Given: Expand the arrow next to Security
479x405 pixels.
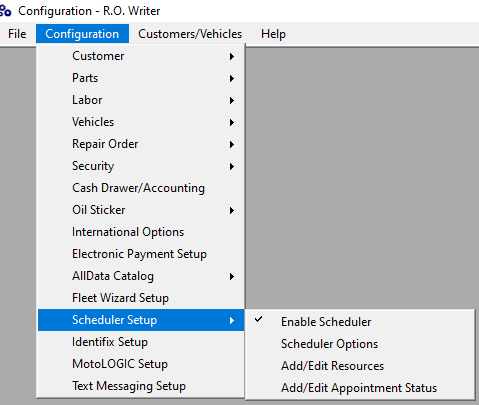Looking at the screenshot, I should (232, 166).
